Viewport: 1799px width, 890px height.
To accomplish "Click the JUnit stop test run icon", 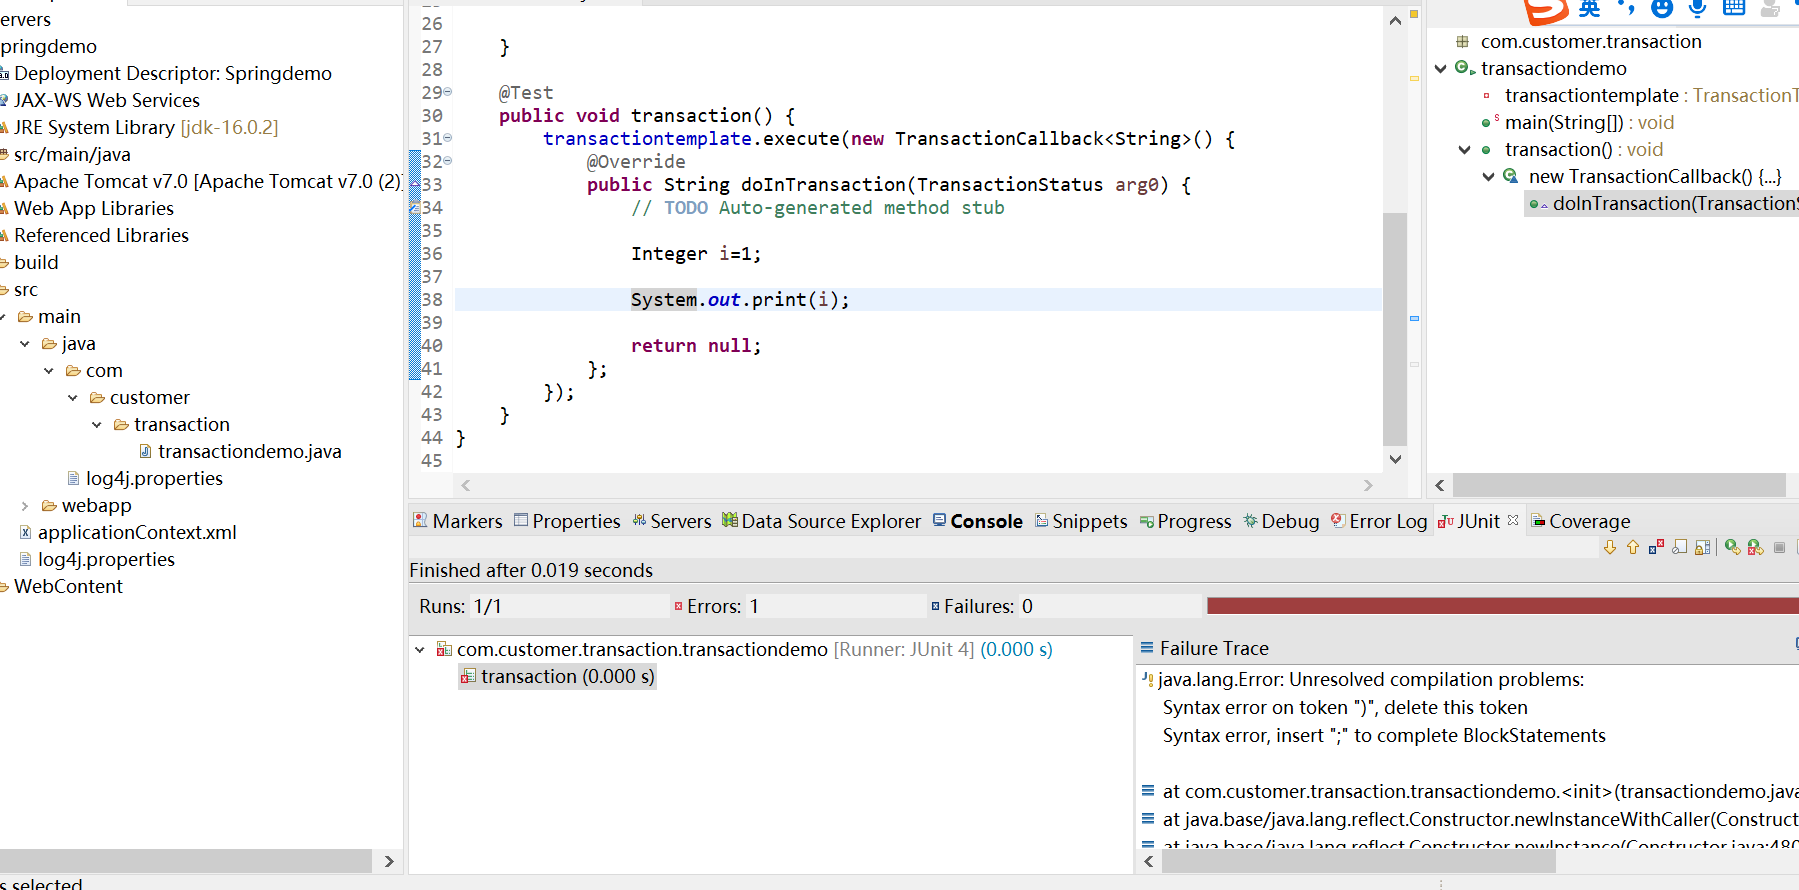I will click(1779, 547).
